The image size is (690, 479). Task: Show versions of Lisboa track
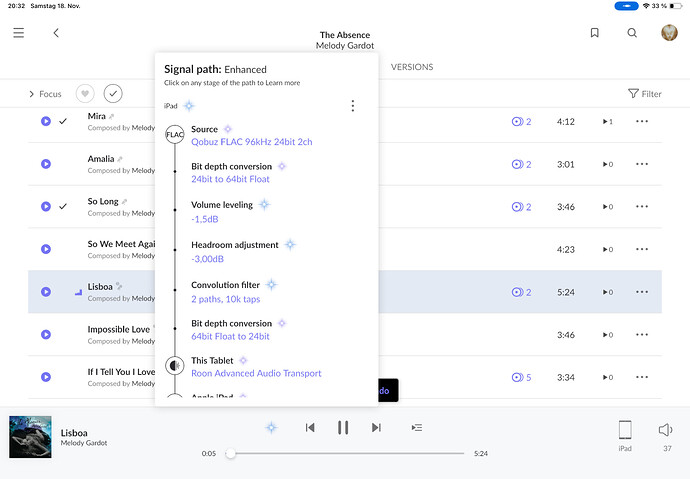(521, 292)
